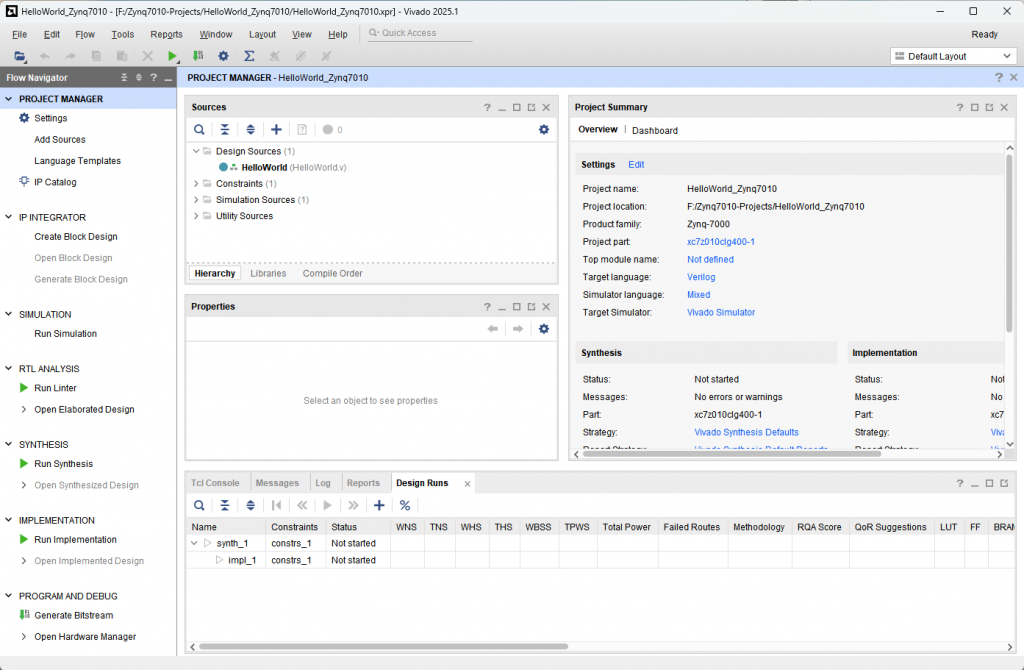The height and width of the screenshot is (670, 1024).
Task: Collapse the PROJECT MANAGER section
Action: [x=8, y=99]
